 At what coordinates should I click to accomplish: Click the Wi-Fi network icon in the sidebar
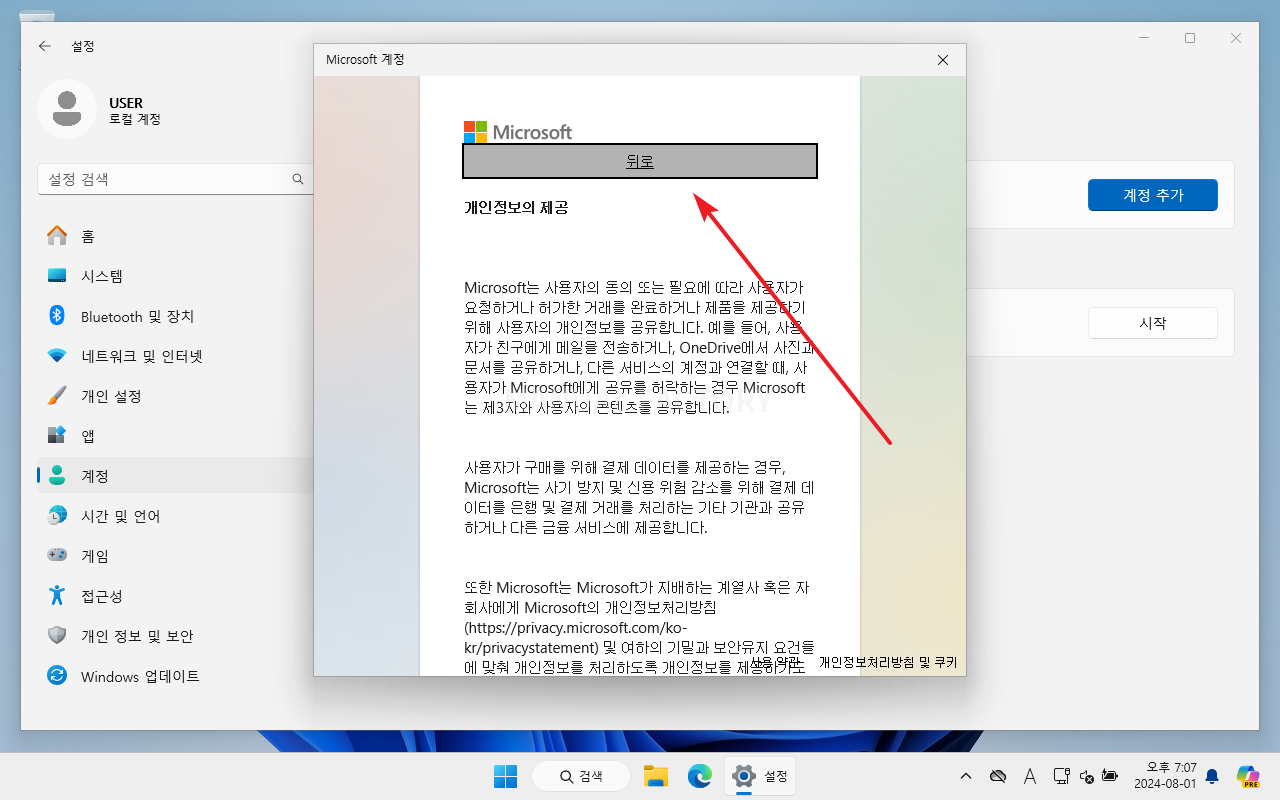pyautogui.click(x=57, y=356)
